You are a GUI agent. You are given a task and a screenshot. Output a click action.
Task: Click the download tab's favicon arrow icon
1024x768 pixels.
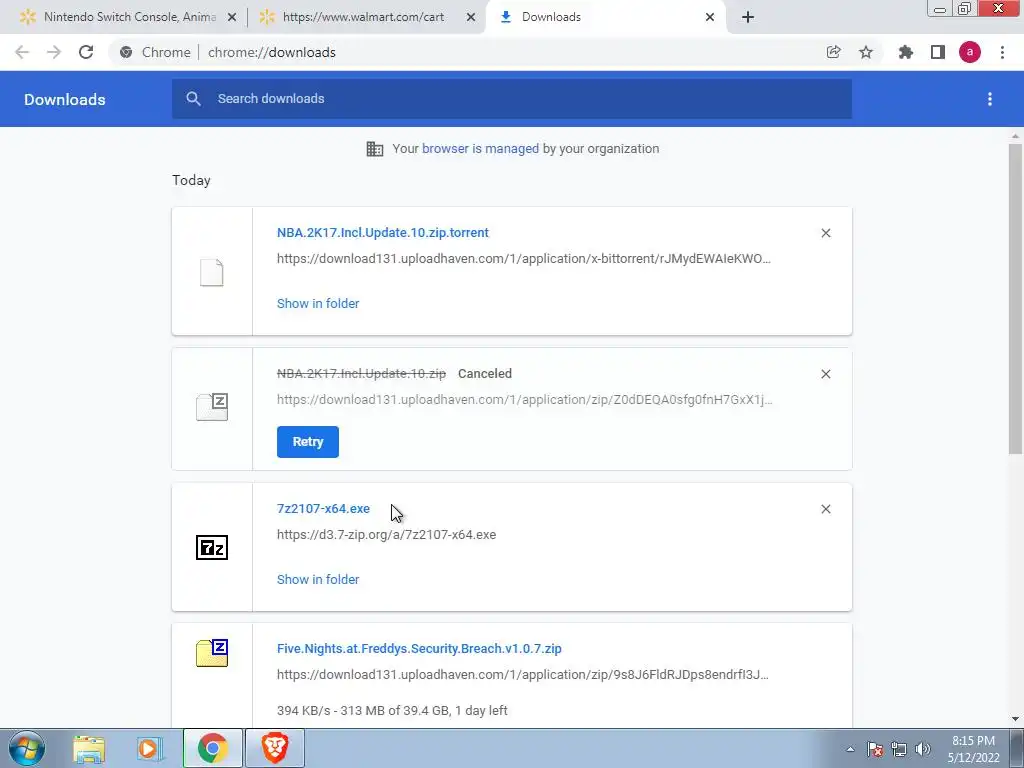click(505, 17)
